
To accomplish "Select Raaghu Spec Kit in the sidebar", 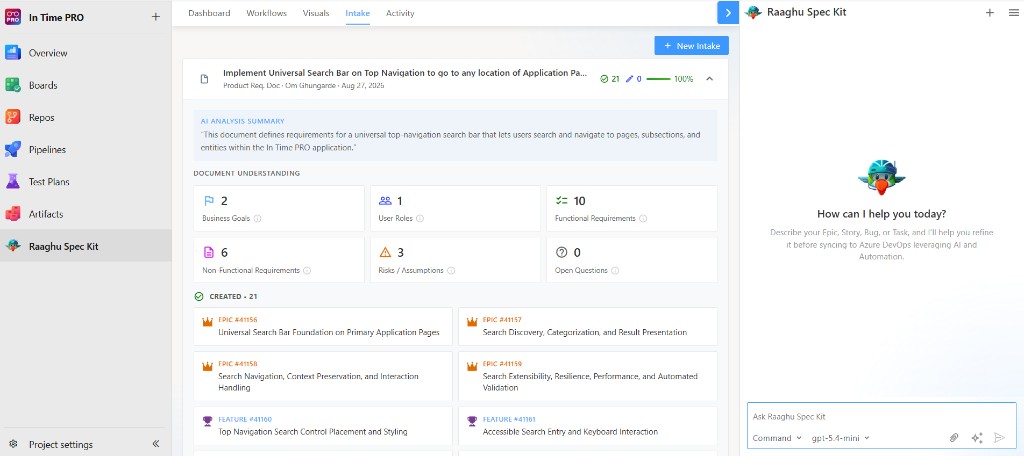I will click(86, 246).
